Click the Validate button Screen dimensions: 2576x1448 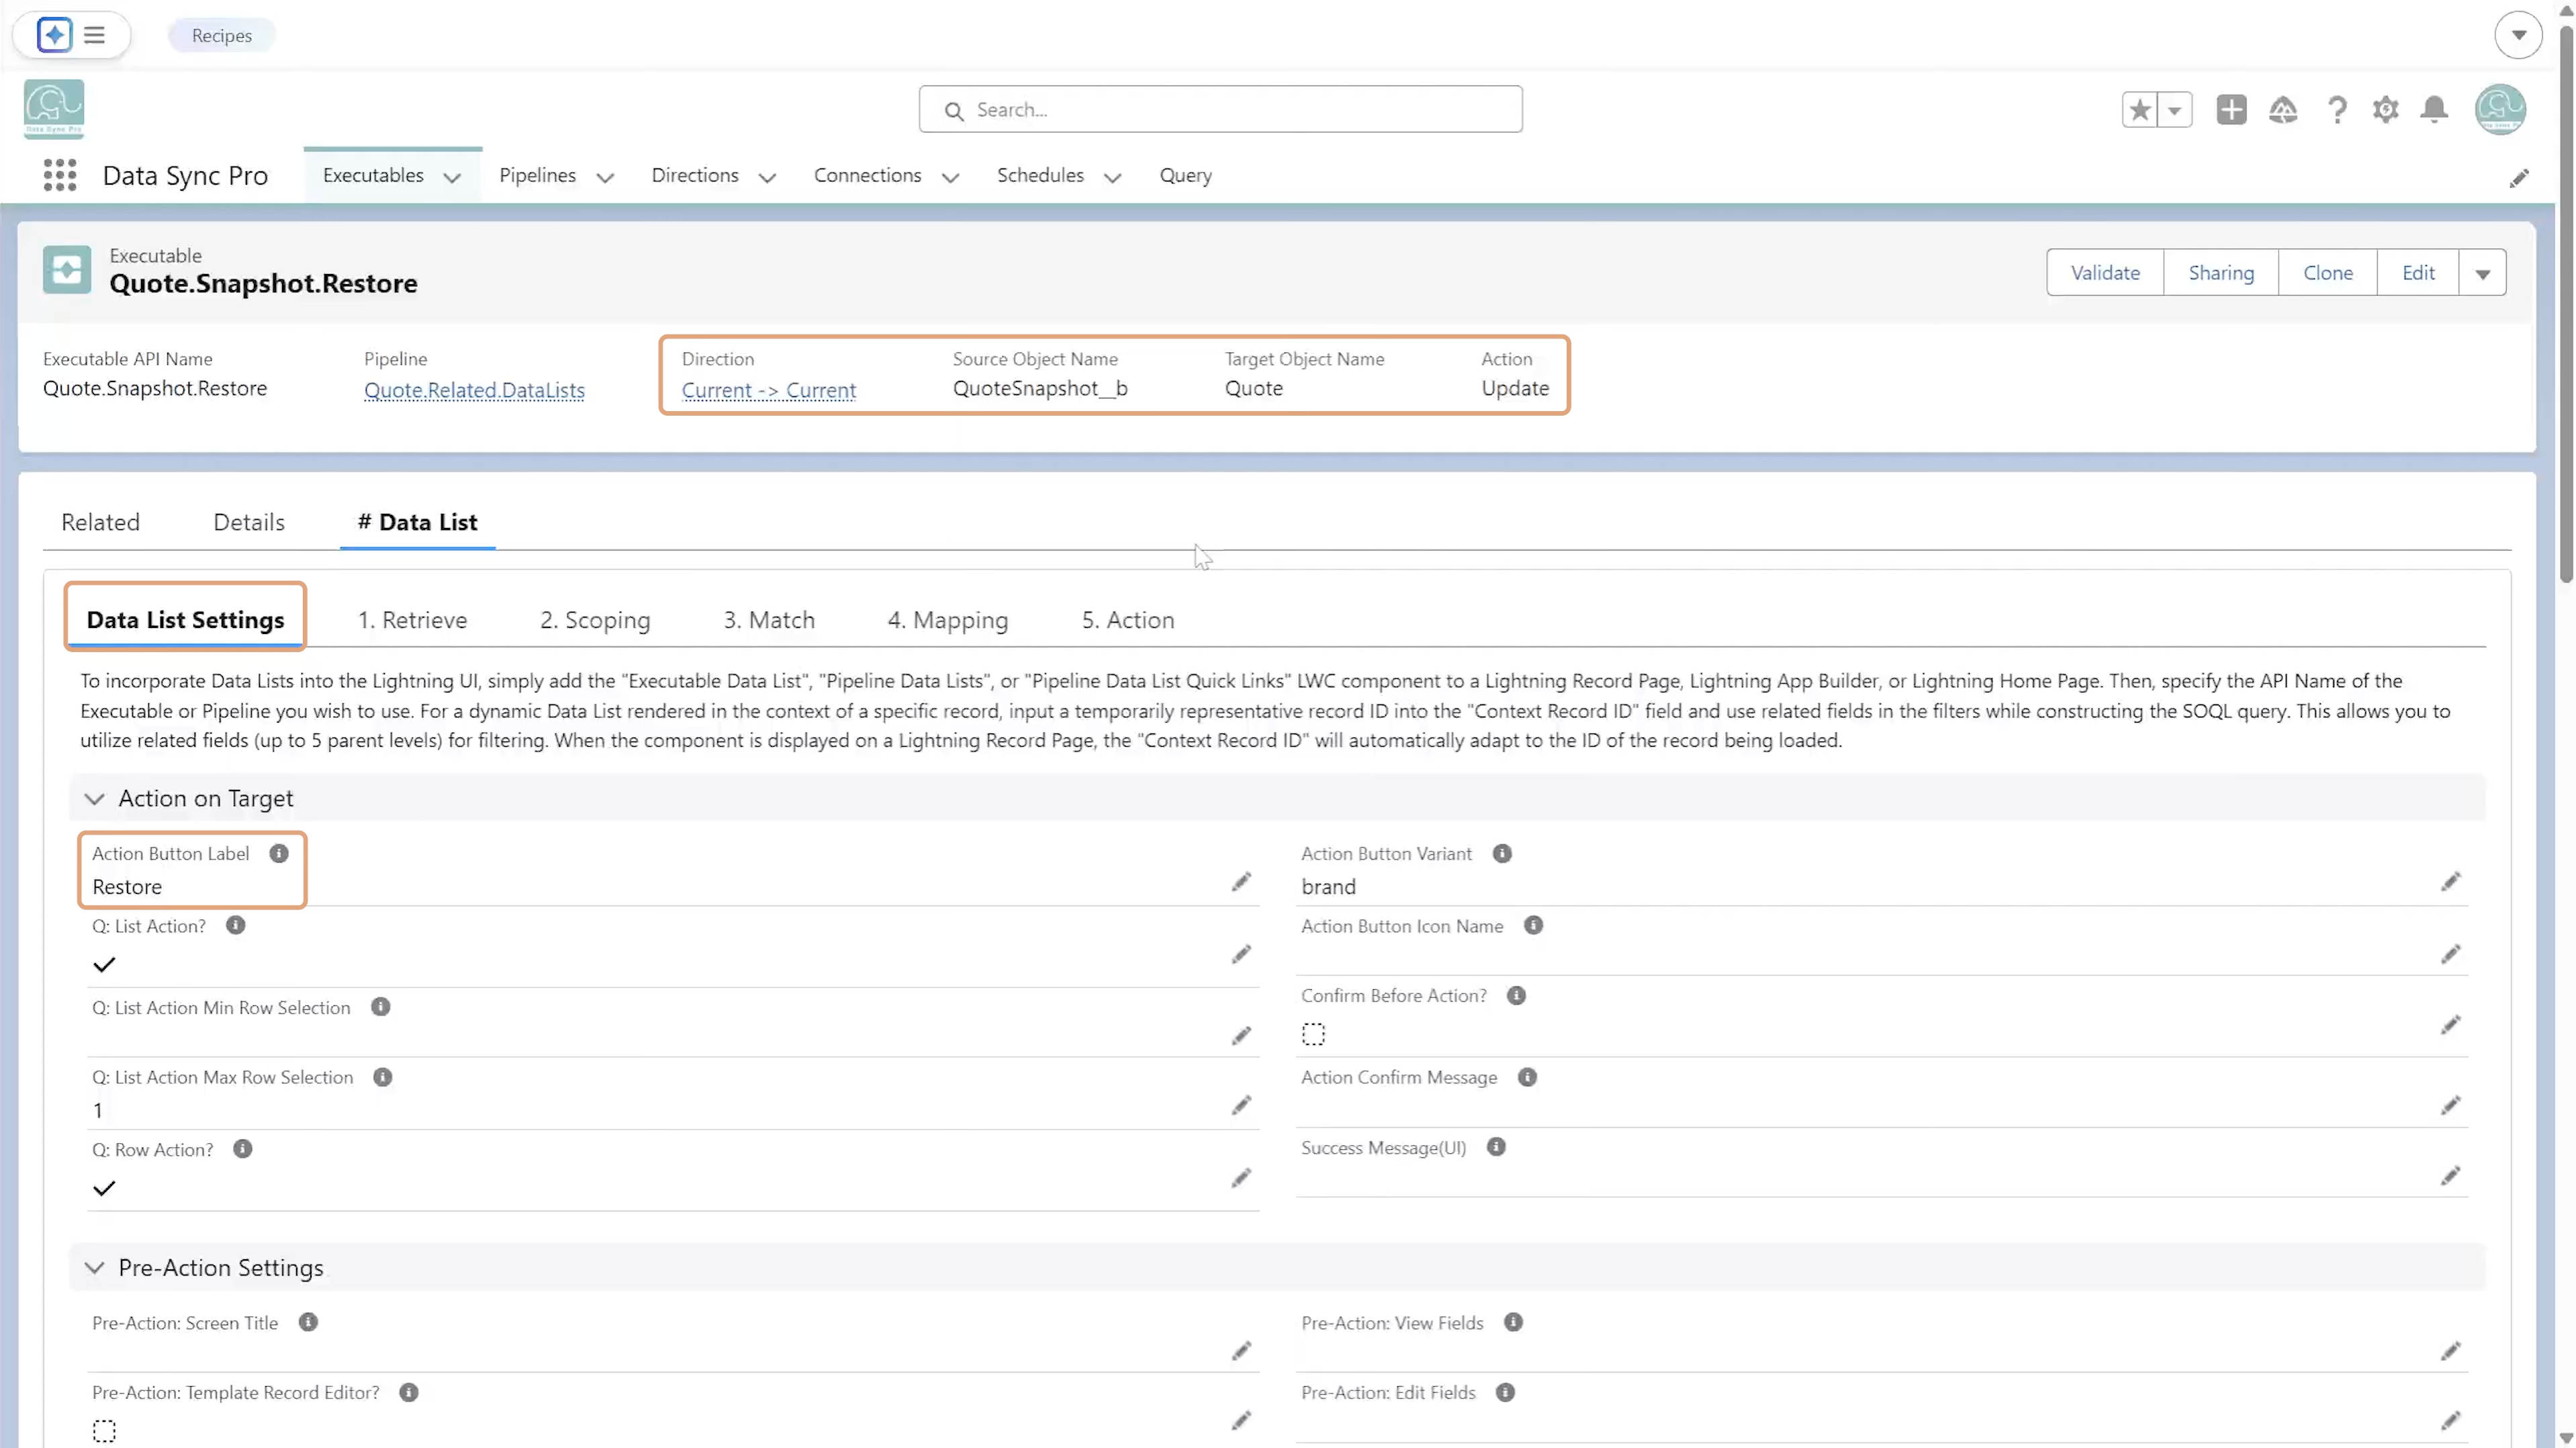pos(2105,273)
